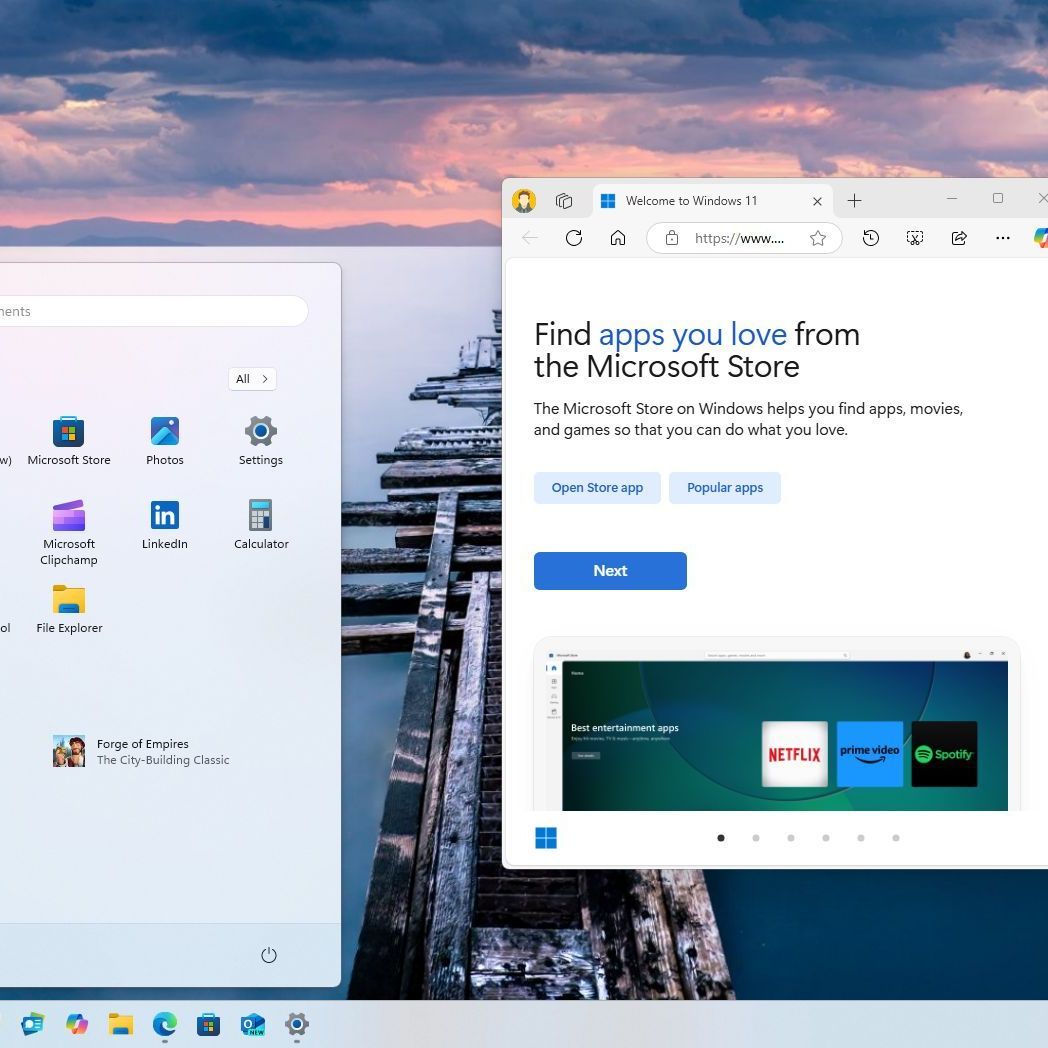Add page to favorites with star icon

pos(817,238)
